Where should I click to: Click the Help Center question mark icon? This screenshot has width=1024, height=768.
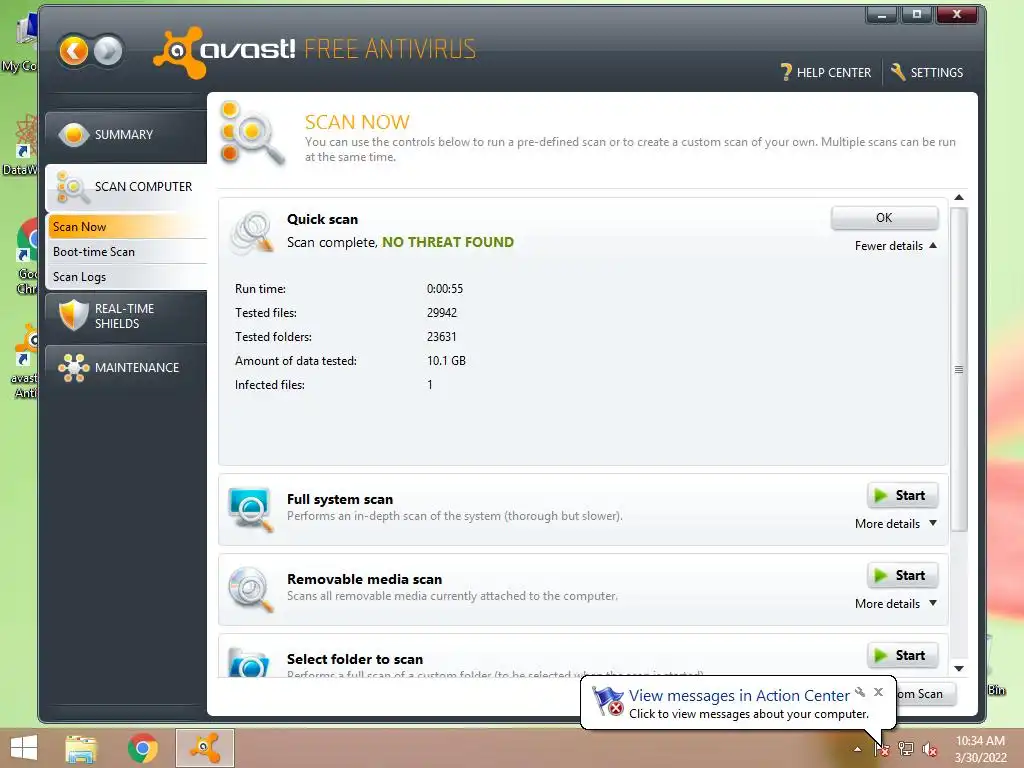(786, 72)
